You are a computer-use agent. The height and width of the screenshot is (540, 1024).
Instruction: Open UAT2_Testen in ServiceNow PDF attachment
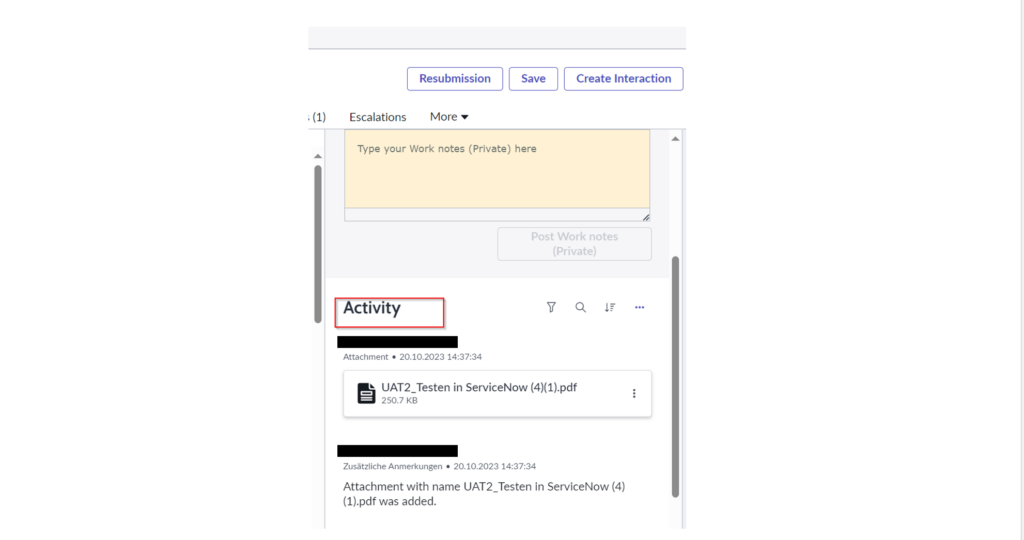click(x=479, y=387)
